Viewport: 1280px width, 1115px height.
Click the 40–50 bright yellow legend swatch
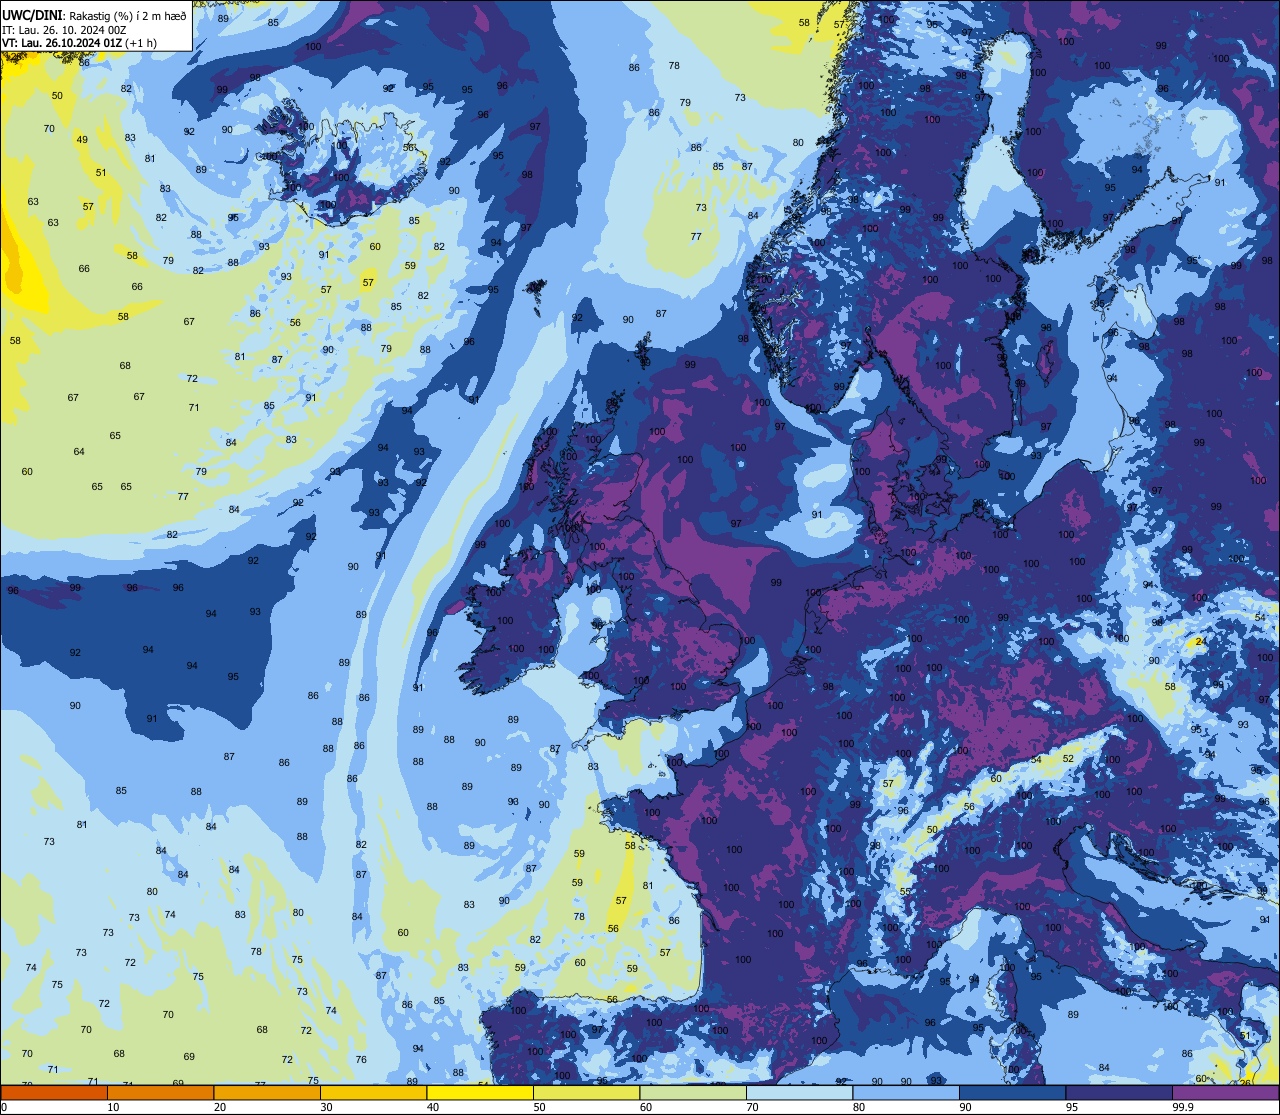(480, 1092)
